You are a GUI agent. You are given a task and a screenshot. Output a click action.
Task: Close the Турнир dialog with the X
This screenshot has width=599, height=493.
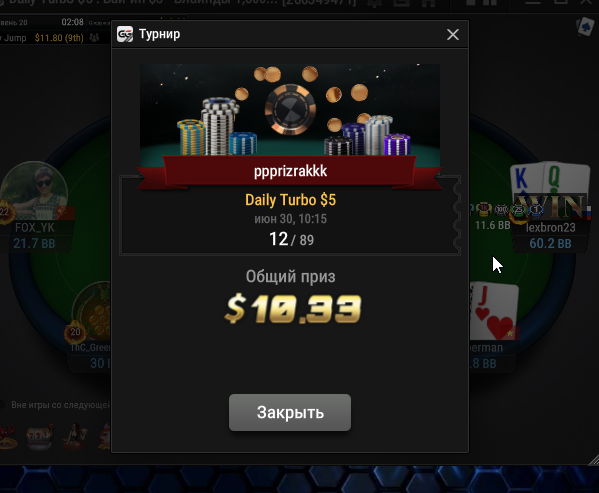click(453, 35)
